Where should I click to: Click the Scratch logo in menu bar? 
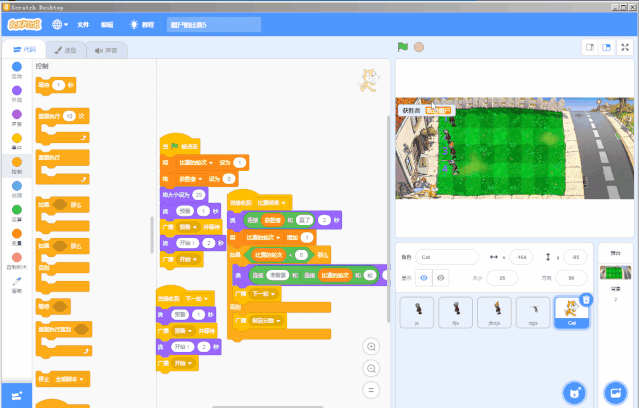click(x=25, y=24)
